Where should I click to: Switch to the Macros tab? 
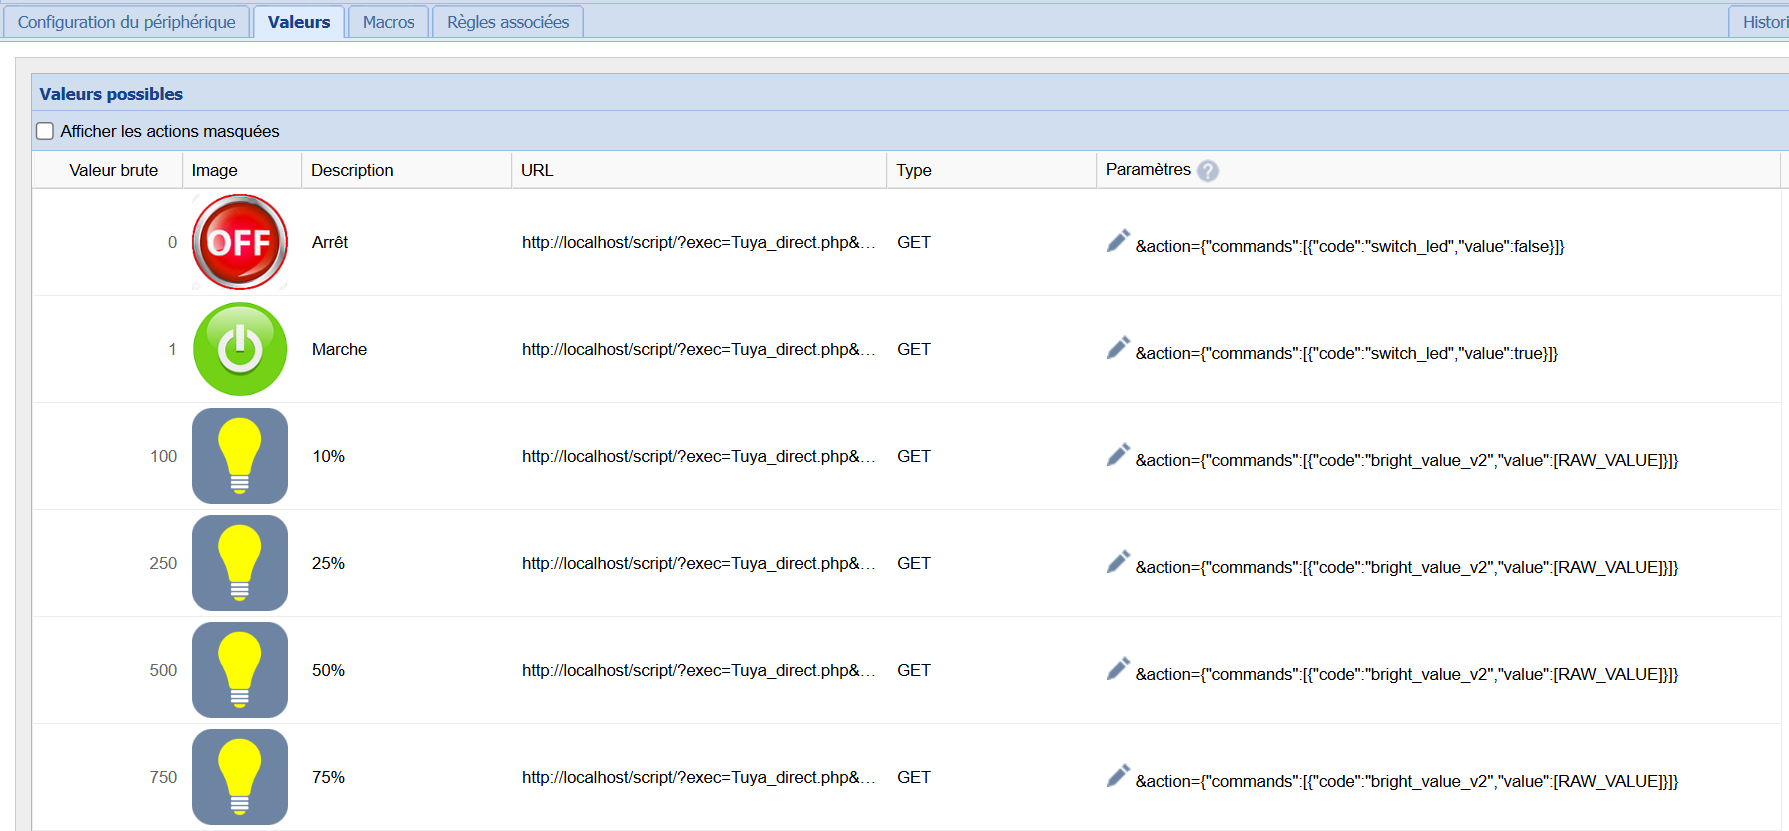click(388, 22)
